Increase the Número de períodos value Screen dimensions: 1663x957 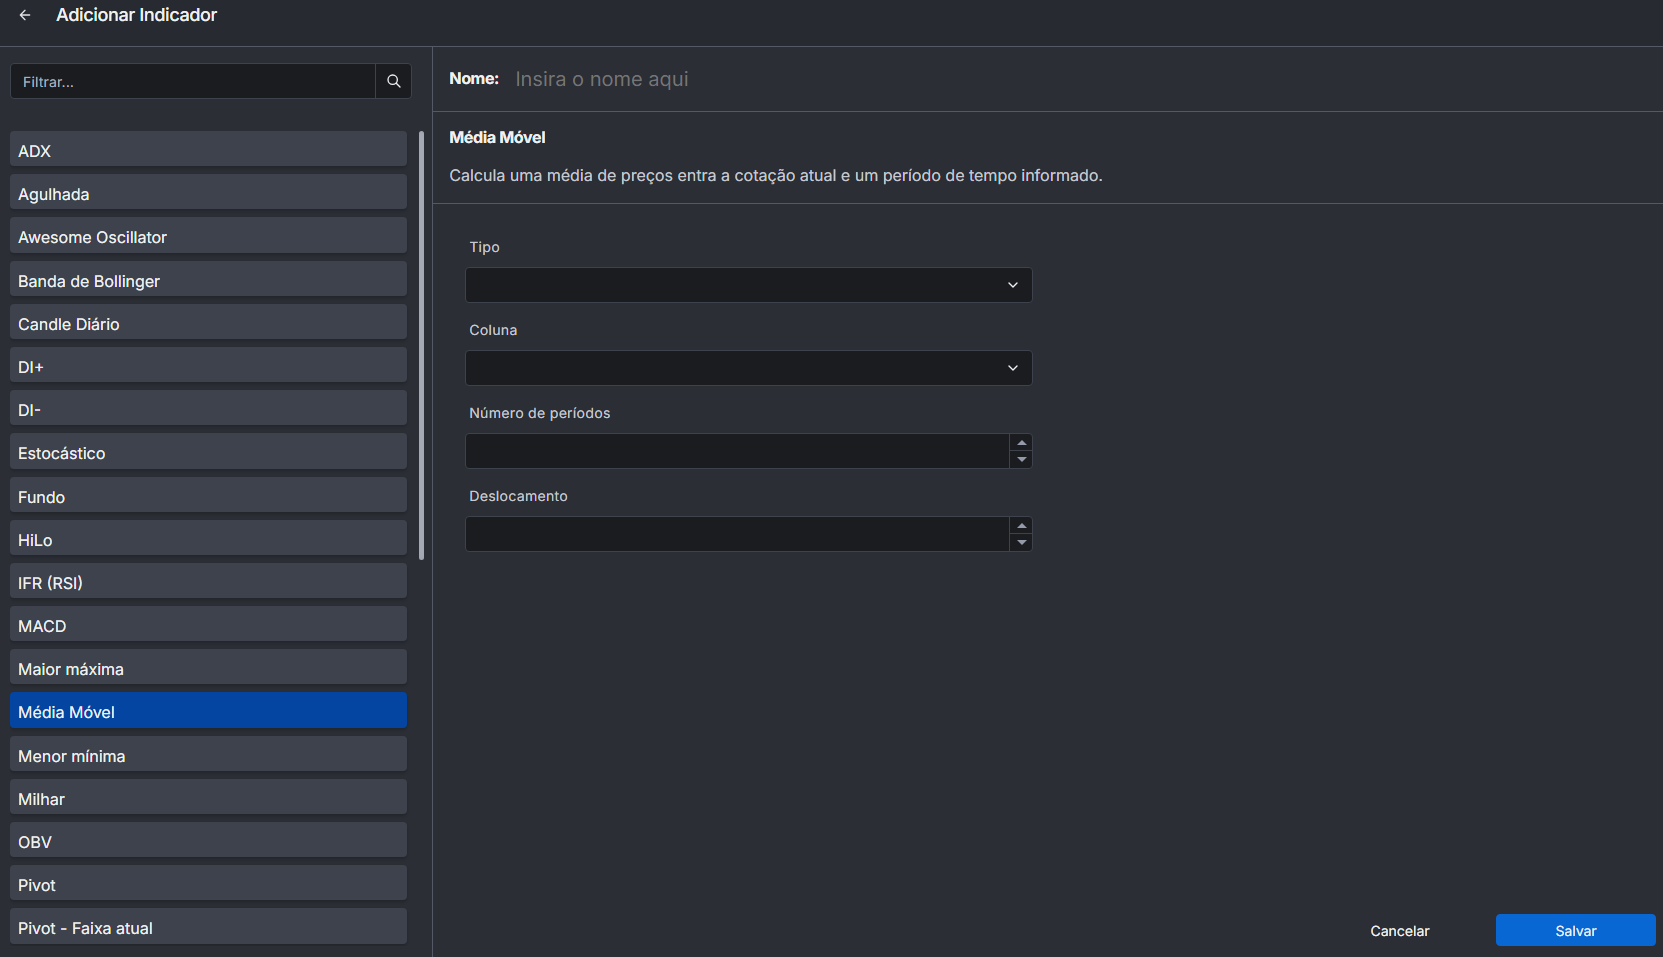[1021, 443]
